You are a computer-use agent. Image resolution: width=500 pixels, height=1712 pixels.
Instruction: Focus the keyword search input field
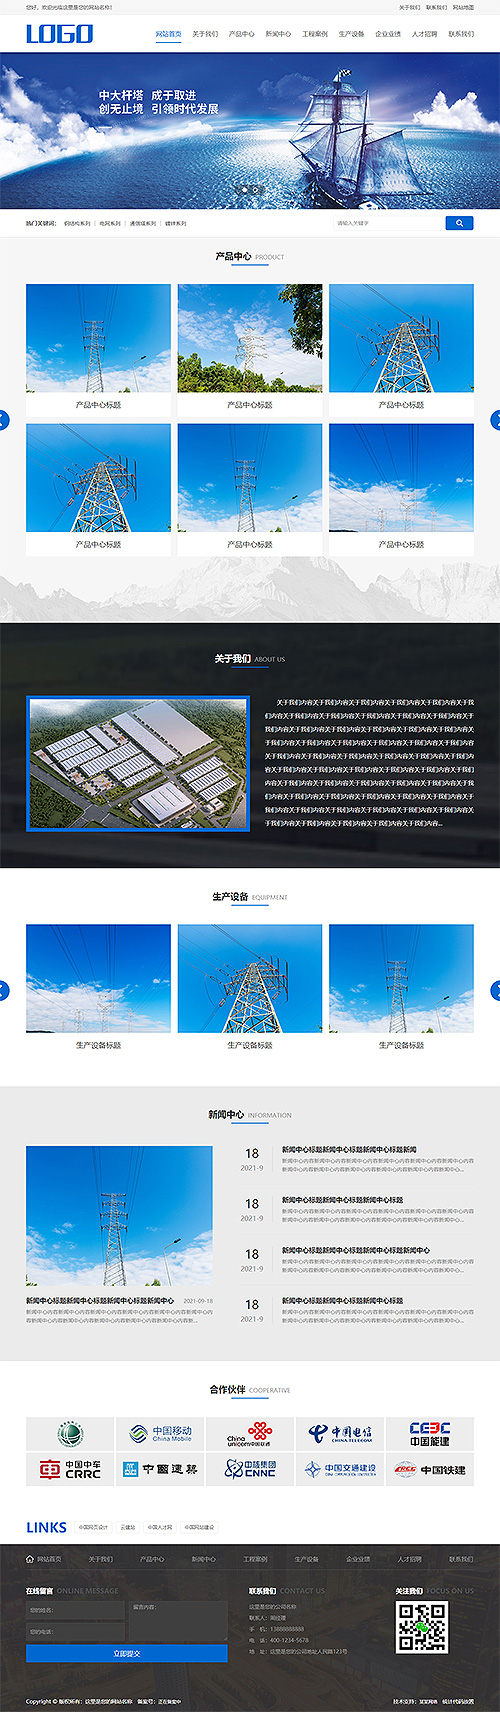[x=388, y=223]
